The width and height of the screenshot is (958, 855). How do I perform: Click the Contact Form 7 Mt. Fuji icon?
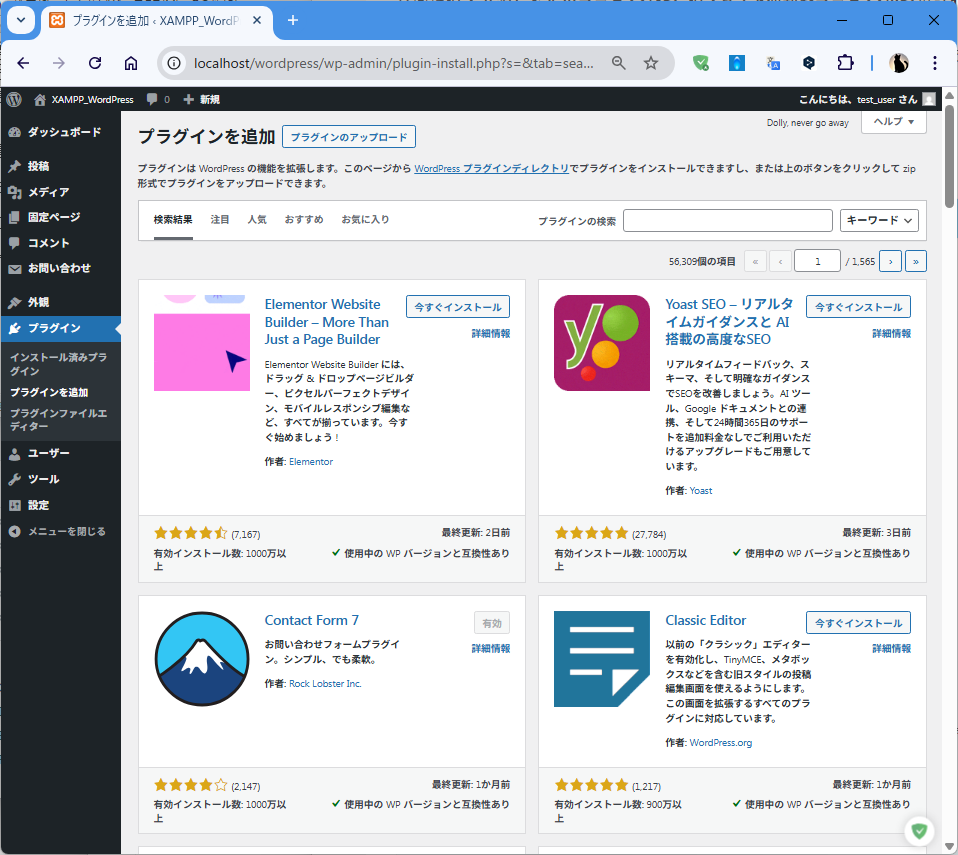(x=202, y=659)
